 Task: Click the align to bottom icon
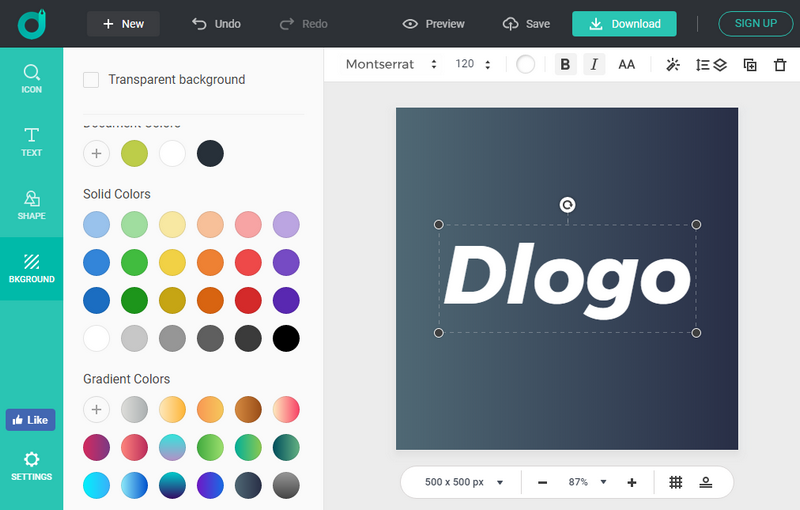click(706, 482)
